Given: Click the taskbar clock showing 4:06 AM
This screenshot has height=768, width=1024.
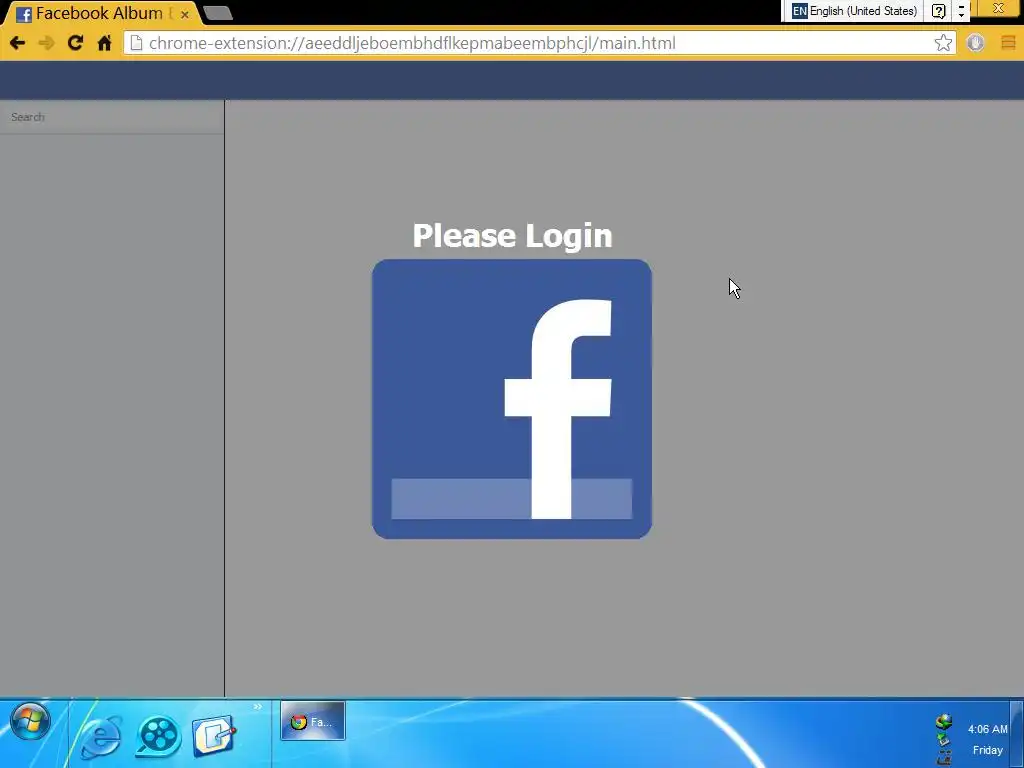Looking at the screenshot, I should click(x=987, y=729).
